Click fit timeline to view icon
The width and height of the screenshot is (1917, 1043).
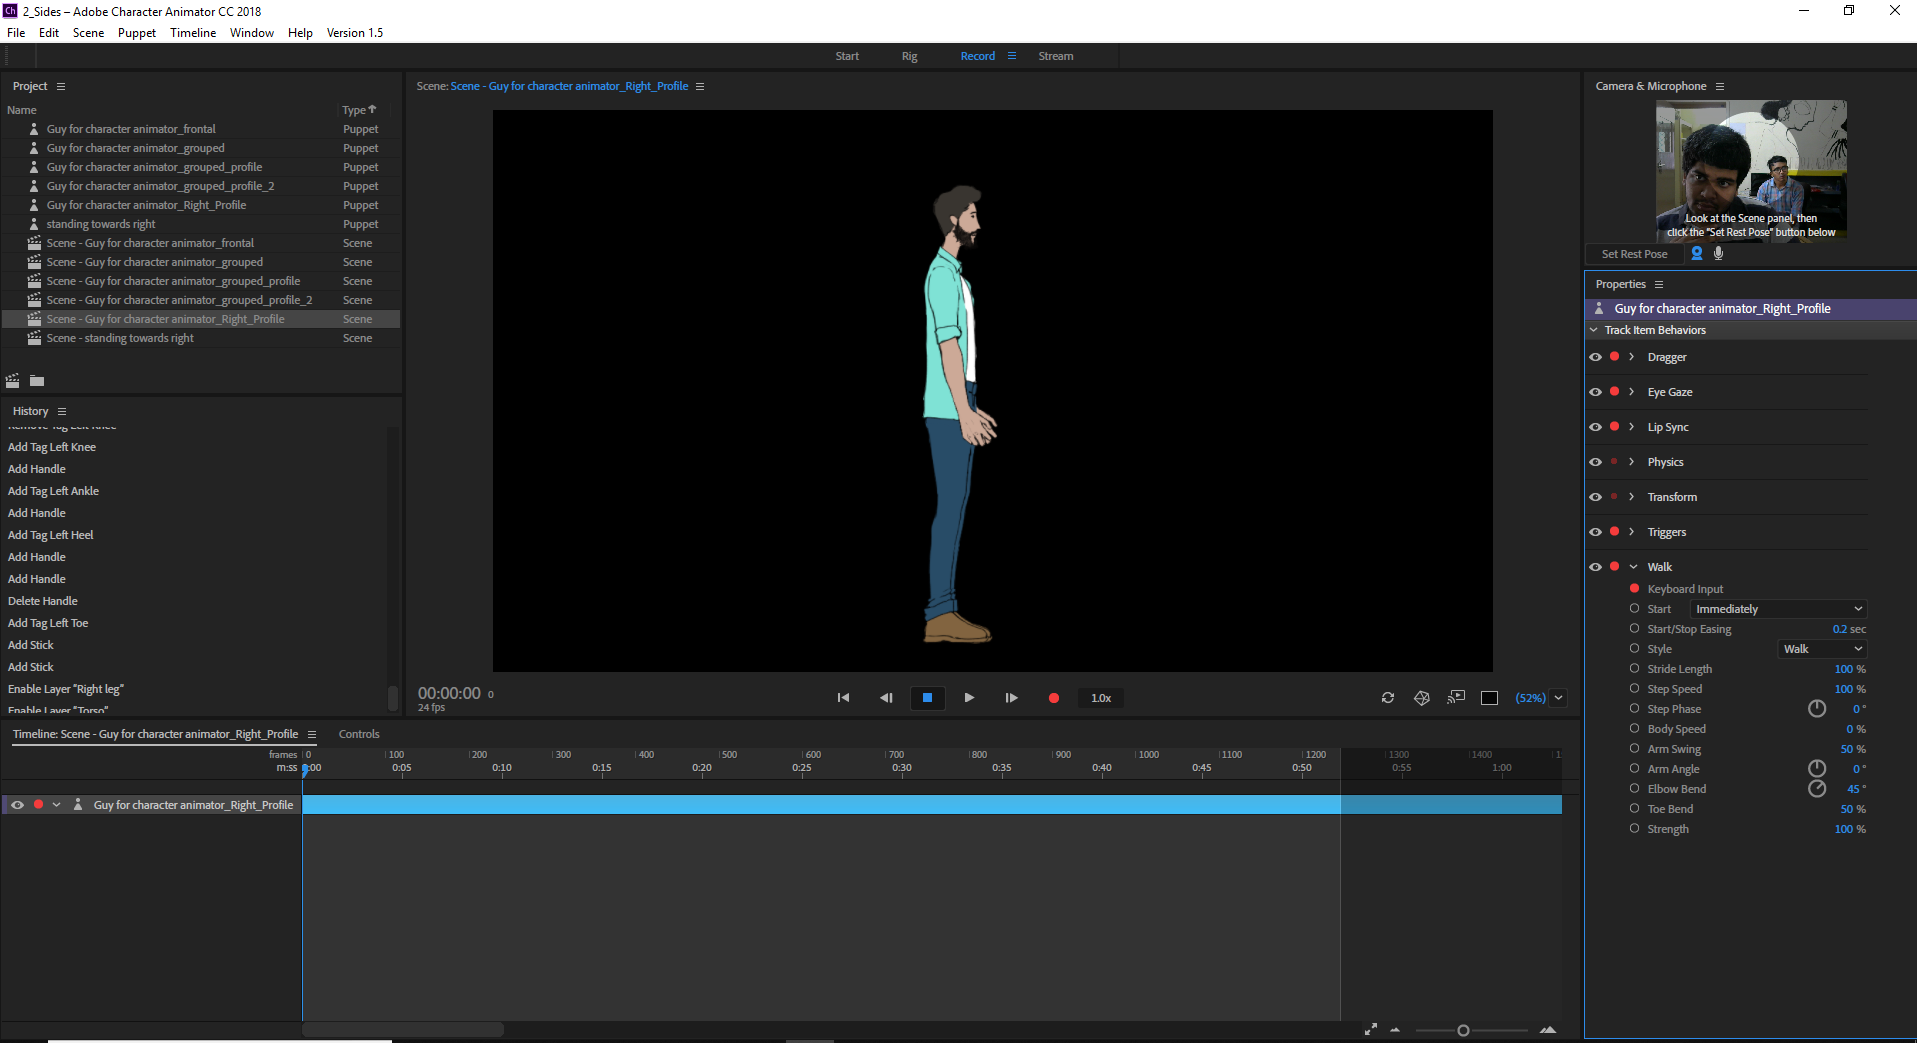pos(1371,1029)
